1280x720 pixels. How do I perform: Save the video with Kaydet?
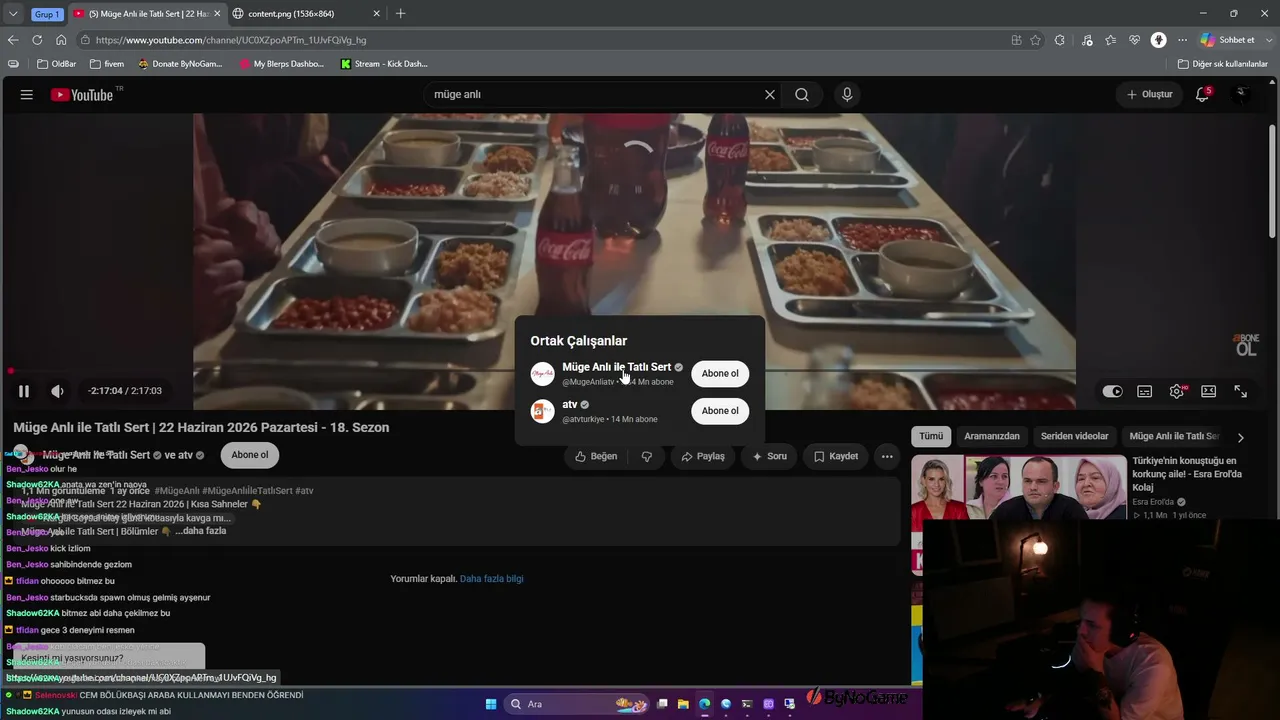pyautogui.click(x=836, y=456)
